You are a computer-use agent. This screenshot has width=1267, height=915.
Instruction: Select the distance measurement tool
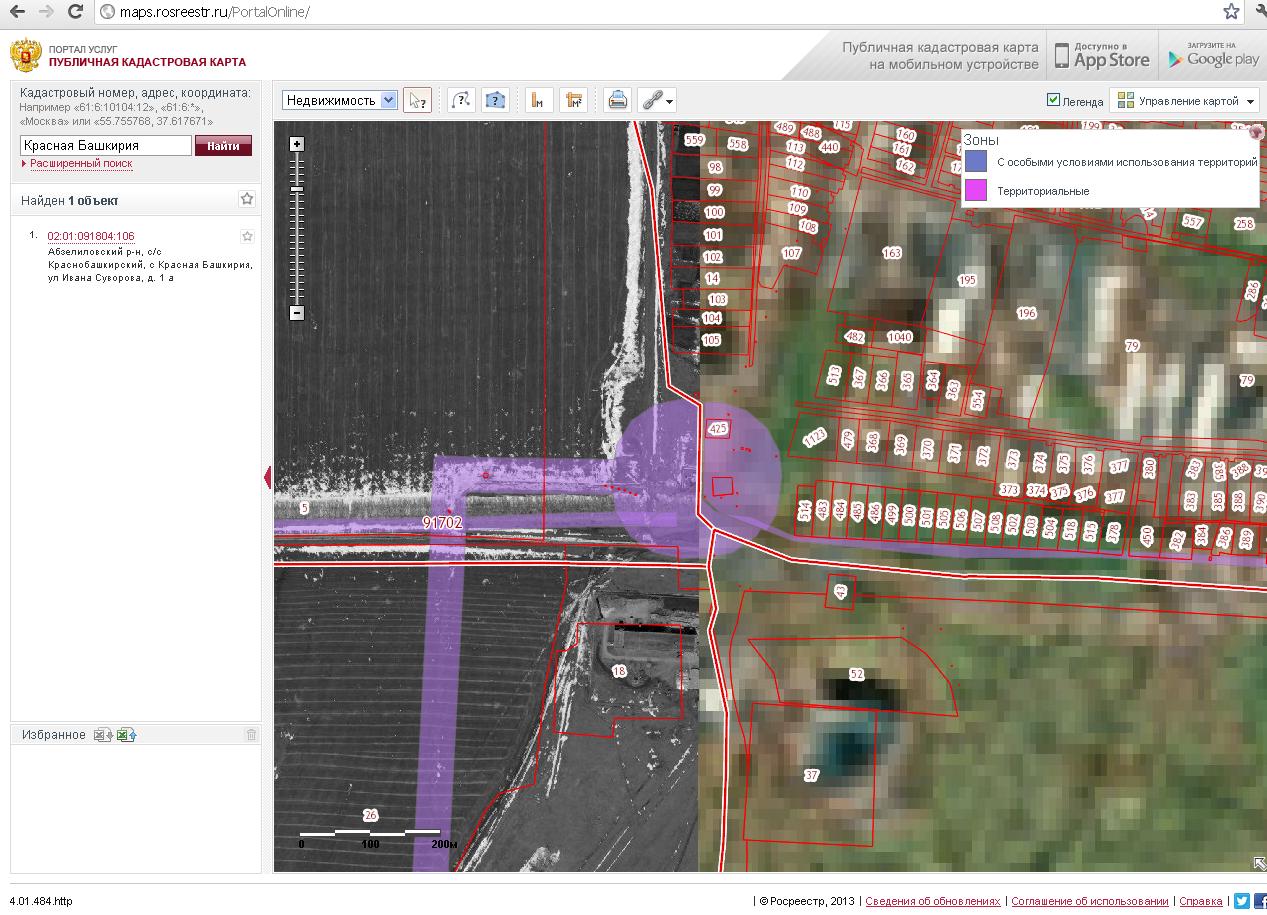point(539,100)
